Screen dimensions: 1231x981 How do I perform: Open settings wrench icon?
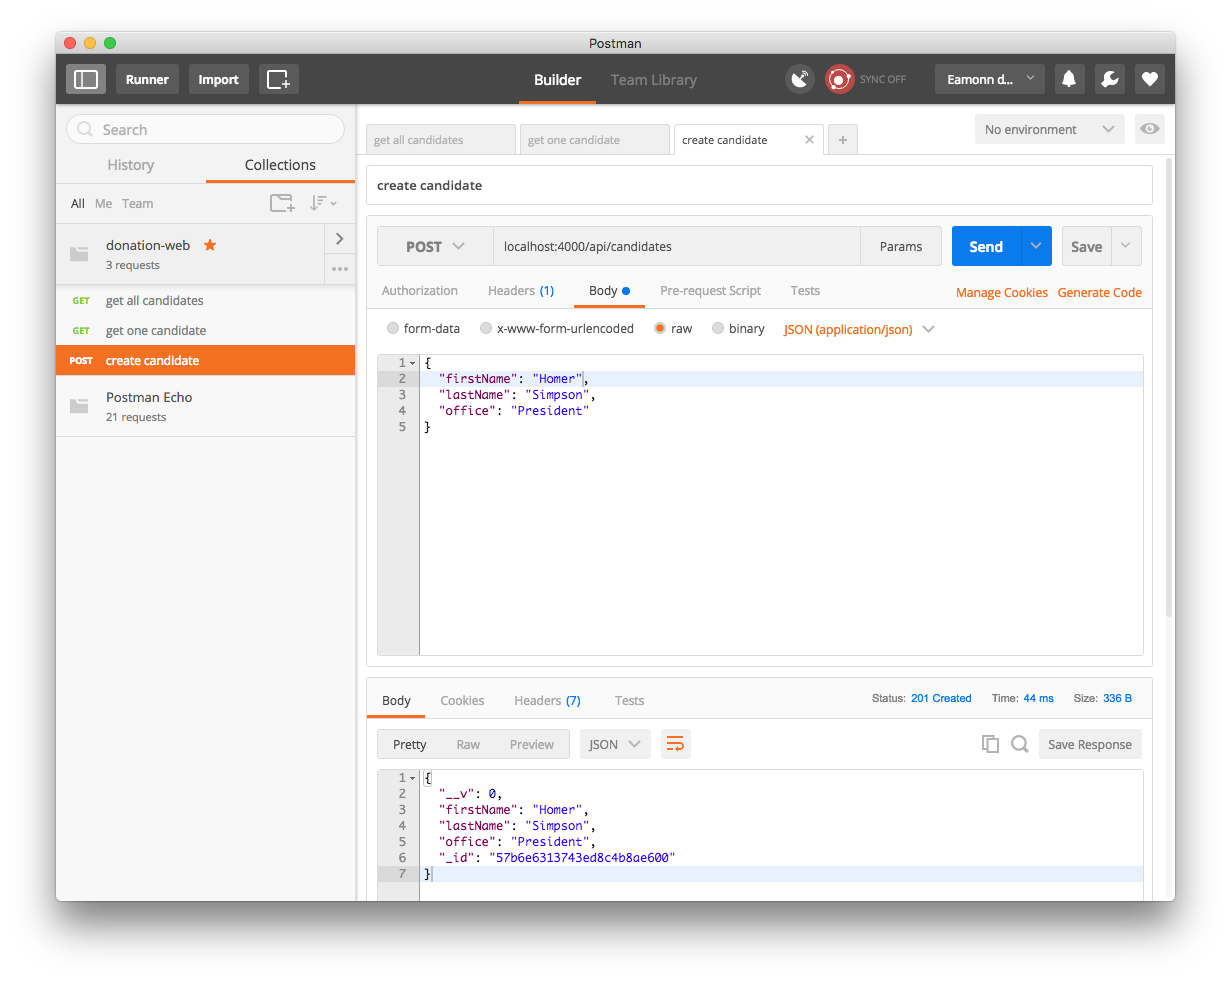pos(1109,79)
